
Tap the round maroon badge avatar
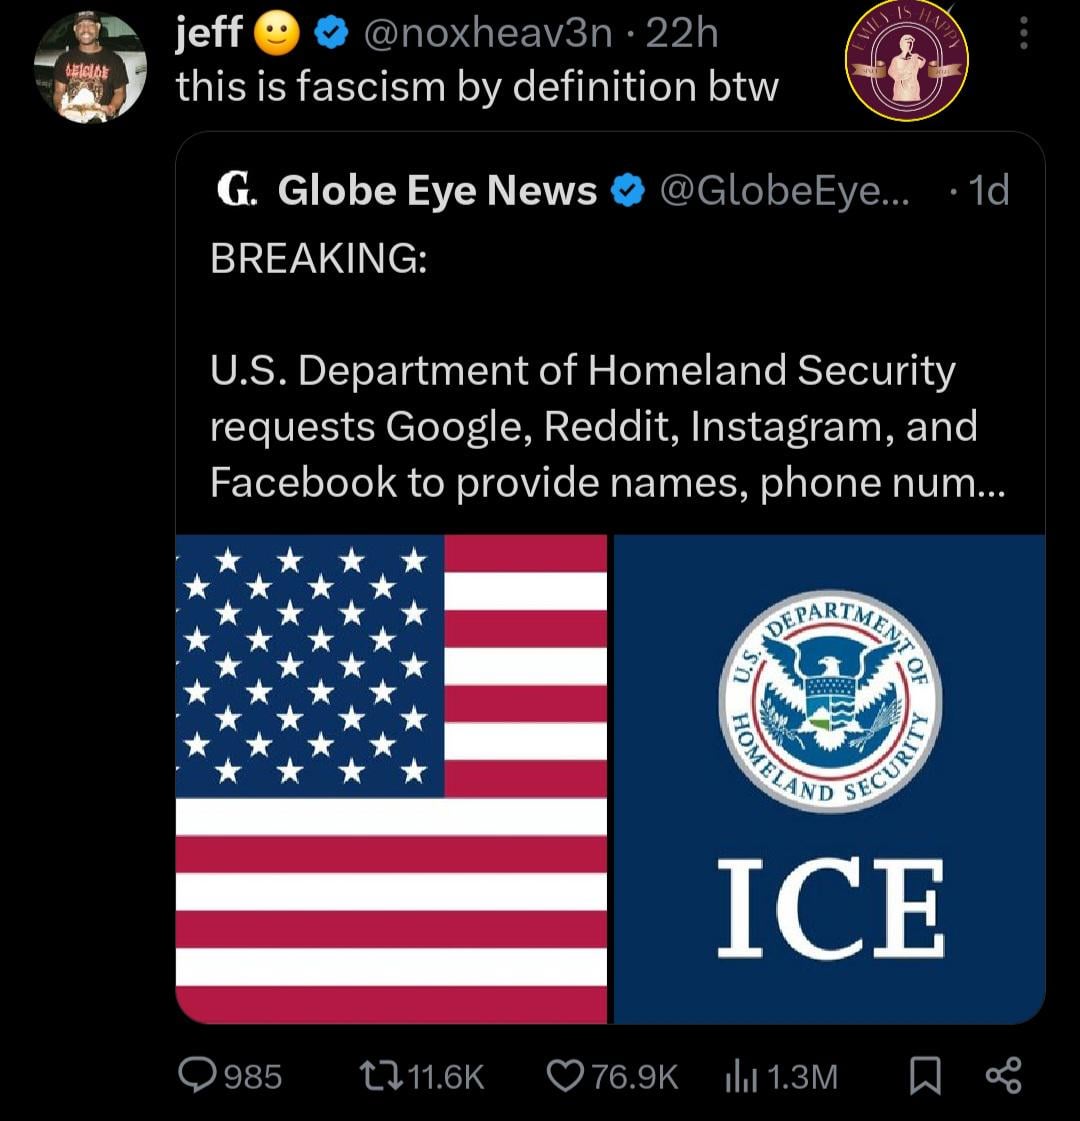coord(907,64)
